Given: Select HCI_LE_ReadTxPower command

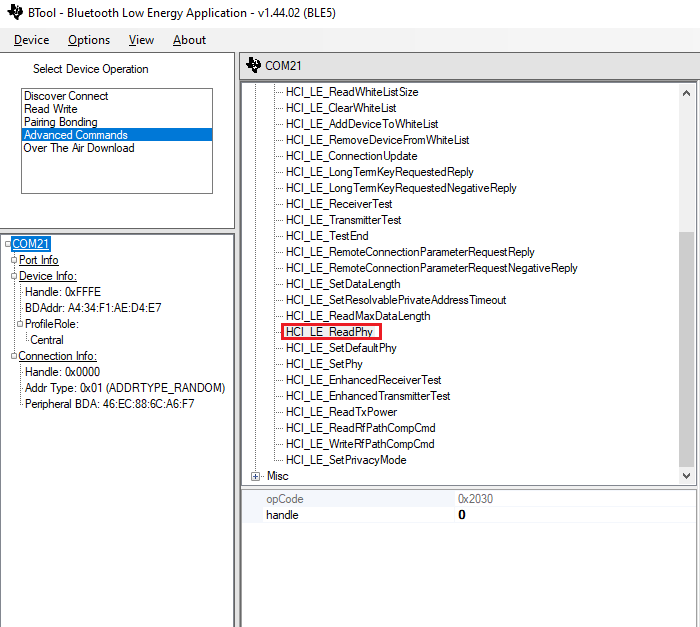Looking at the screenshot, I should click(x=342, y=412).
